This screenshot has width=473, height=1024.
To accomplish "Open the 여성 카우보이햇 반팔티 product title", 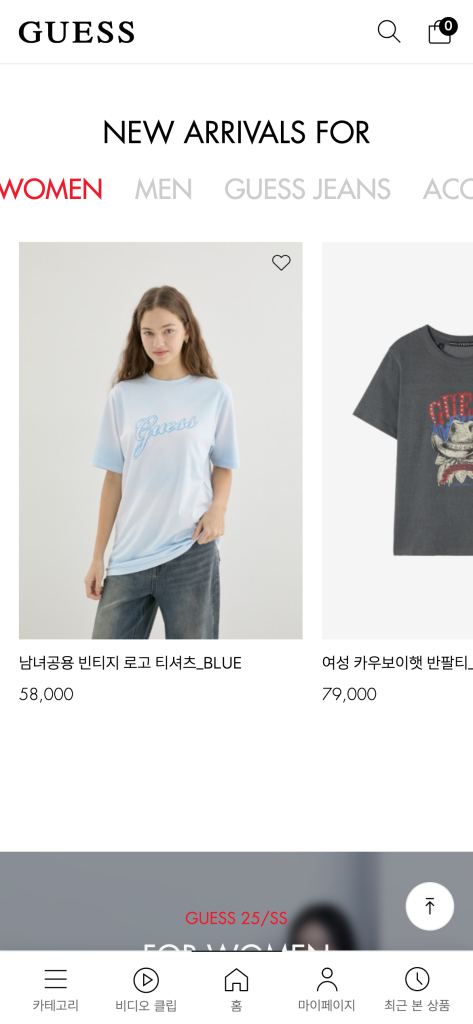I will 397,663.
